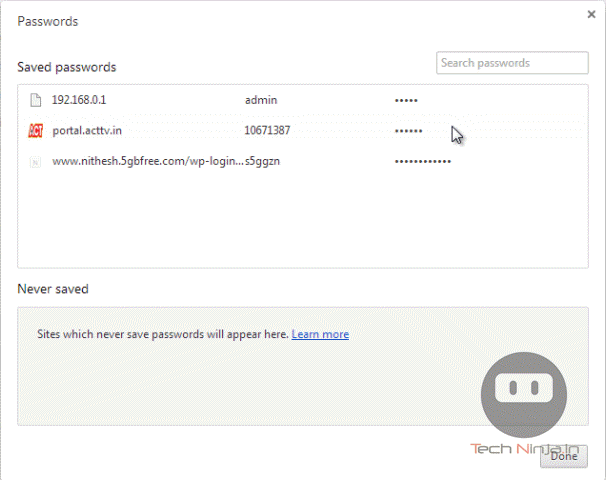Click the gray ninja face watermark logo
Screen dimensions: 606x480
coord(524,394)
